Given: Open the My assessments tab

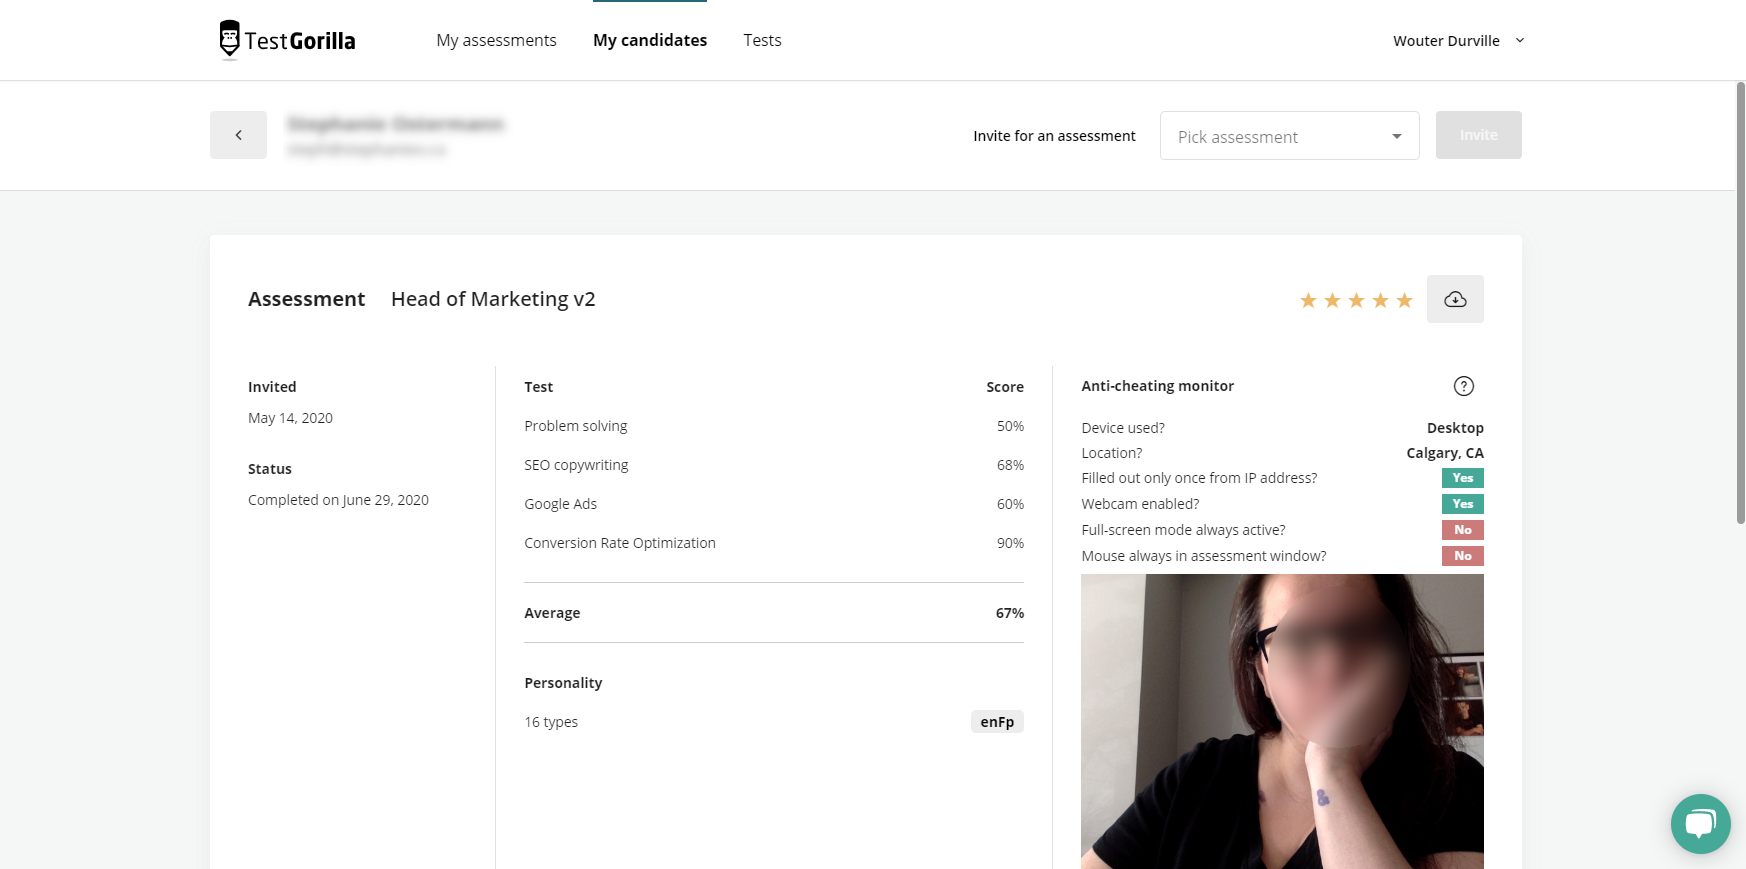Looking at the screenshot, I should point(496,40).
